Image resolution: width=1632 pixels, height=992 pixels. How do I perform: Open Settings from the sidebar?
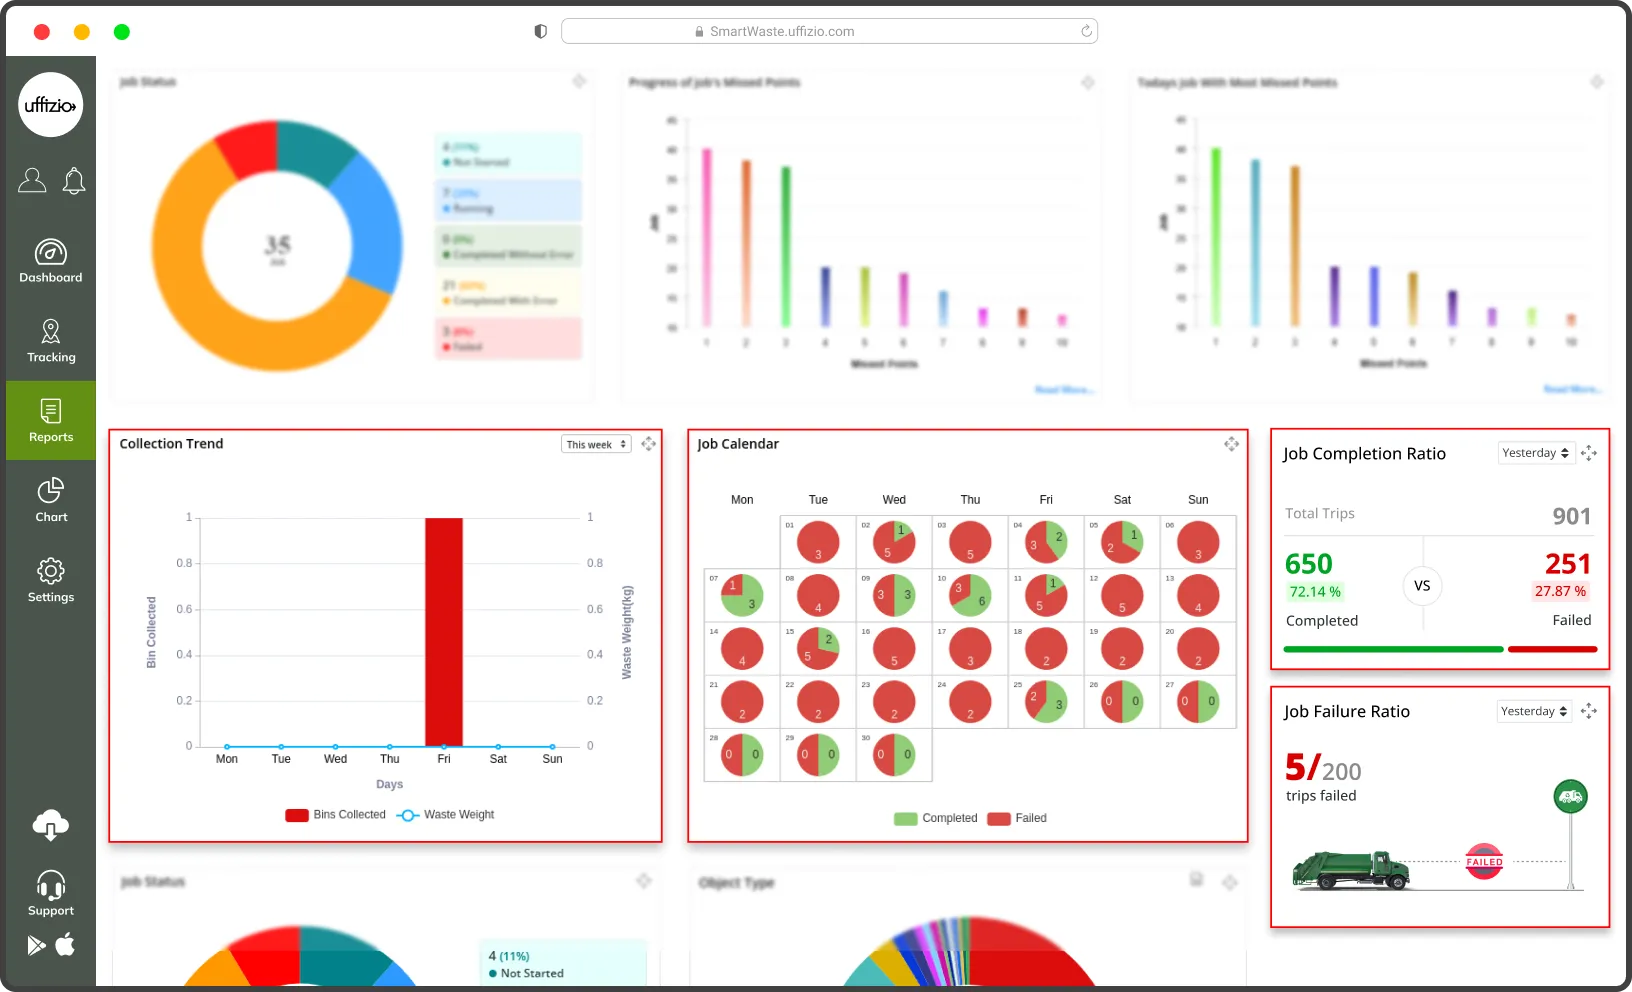(x=51, y=581)
